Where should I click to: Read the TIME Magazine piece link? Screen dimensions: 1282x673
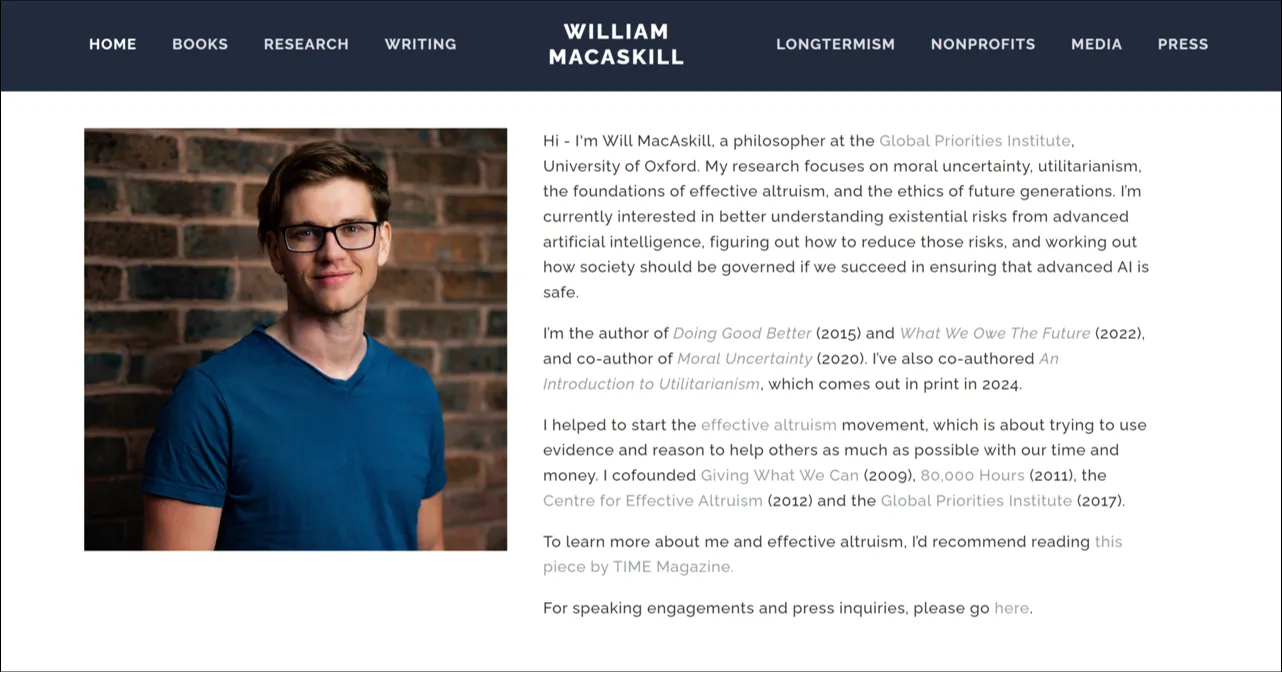[638, 566]
